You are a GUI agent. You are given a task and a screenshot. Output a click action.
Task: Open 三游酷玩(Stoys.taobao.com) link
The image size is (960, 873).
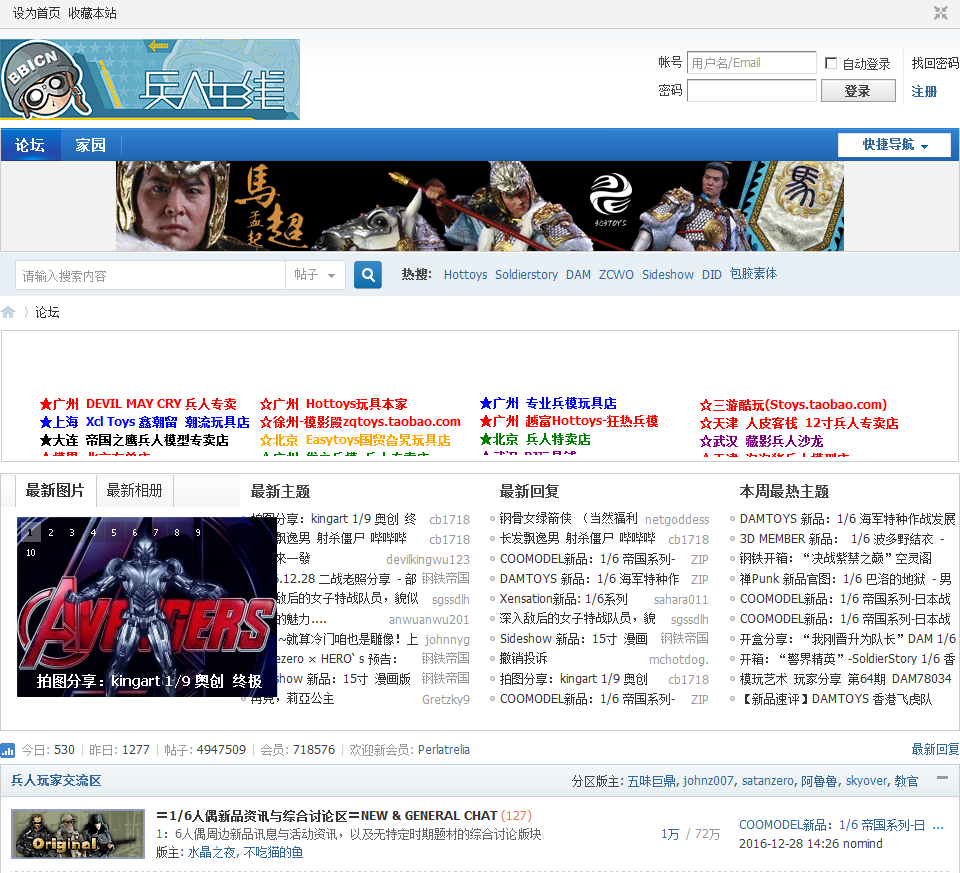(793, 405)
